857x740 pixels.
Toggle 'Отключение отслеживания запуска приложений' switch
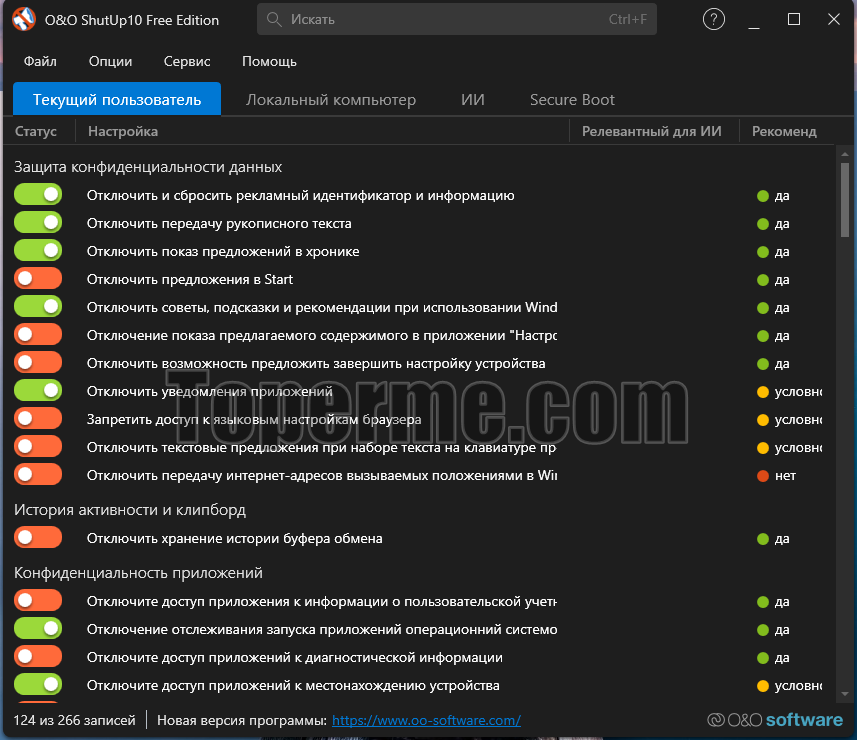pos(38,628)
